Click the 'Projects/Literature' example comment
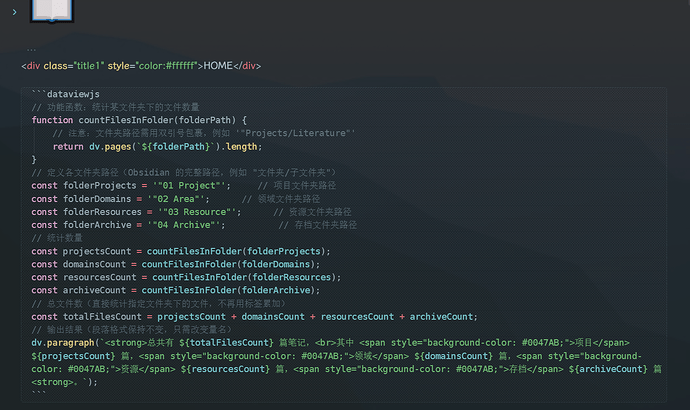Screen dimensions: 690x410 click(x=204, y=133)
